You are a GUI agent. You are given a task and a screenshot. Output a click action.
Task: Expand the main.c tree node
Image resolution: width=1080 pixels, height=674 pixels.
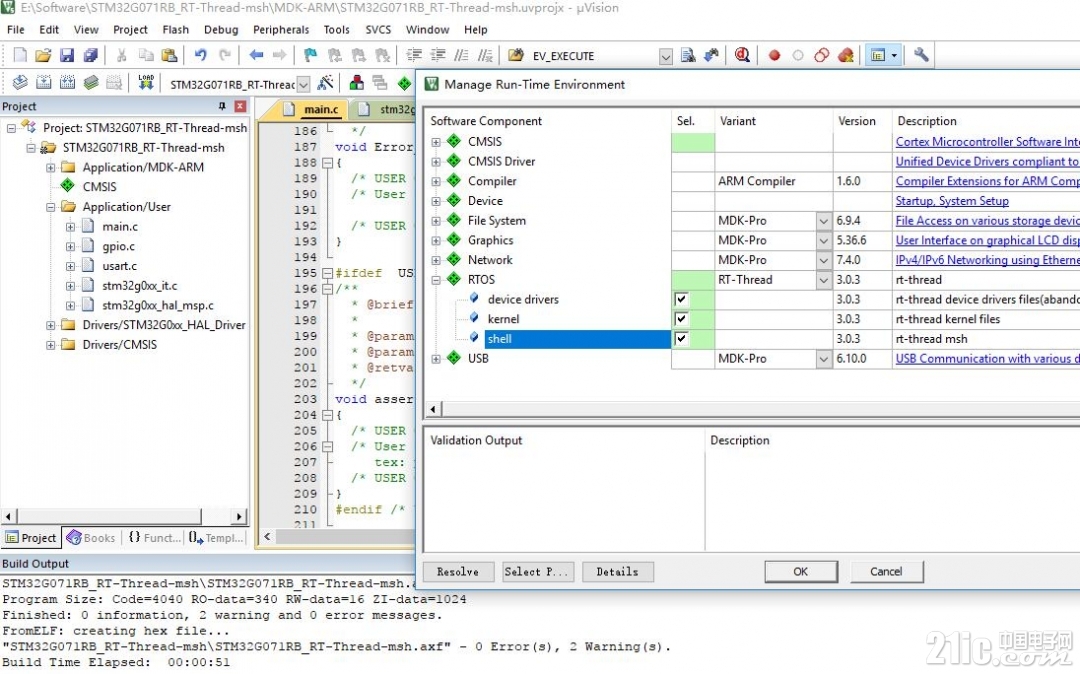(x=70, y=227)
